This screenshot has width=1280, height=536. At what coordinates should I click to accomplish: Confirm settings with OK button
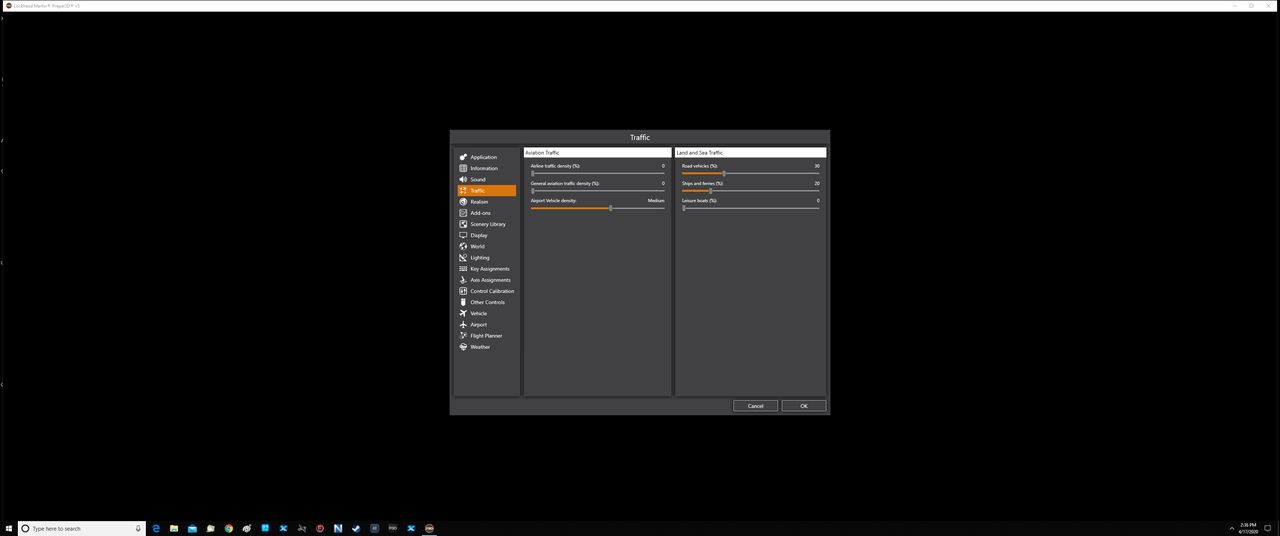pos(804,406)
